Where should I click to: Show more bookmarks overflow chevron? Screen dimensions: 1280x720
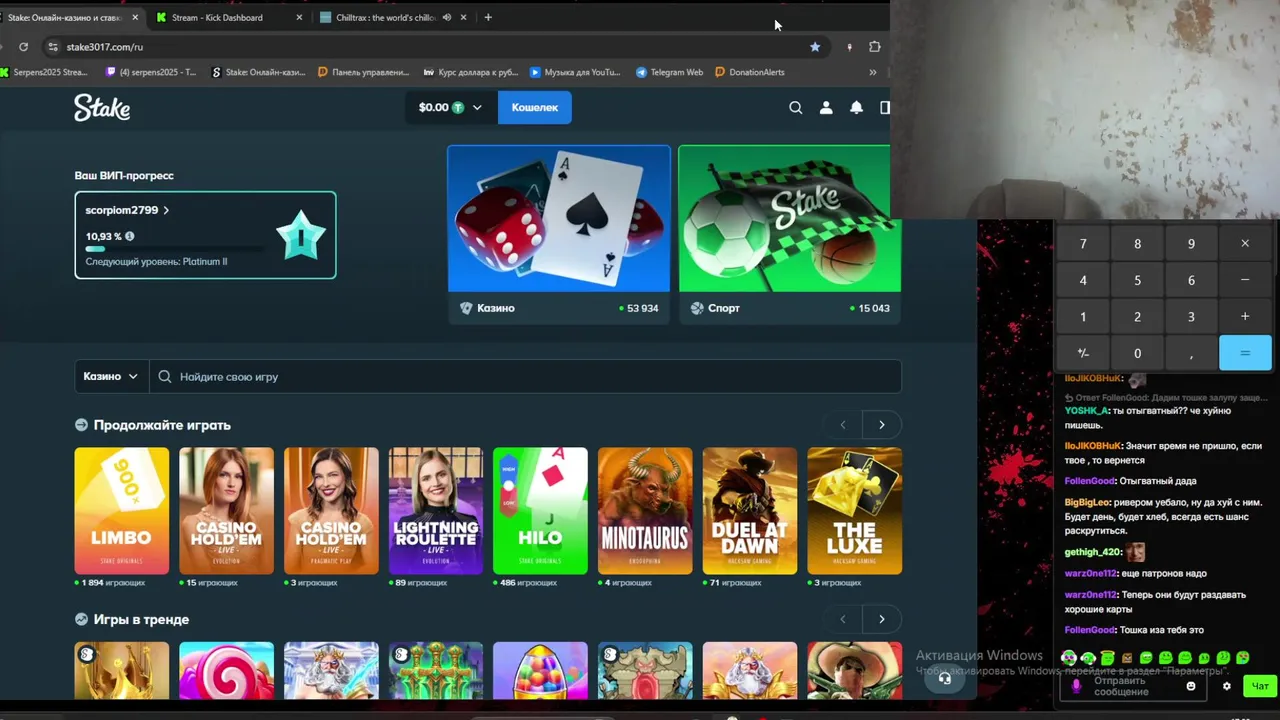873,72
